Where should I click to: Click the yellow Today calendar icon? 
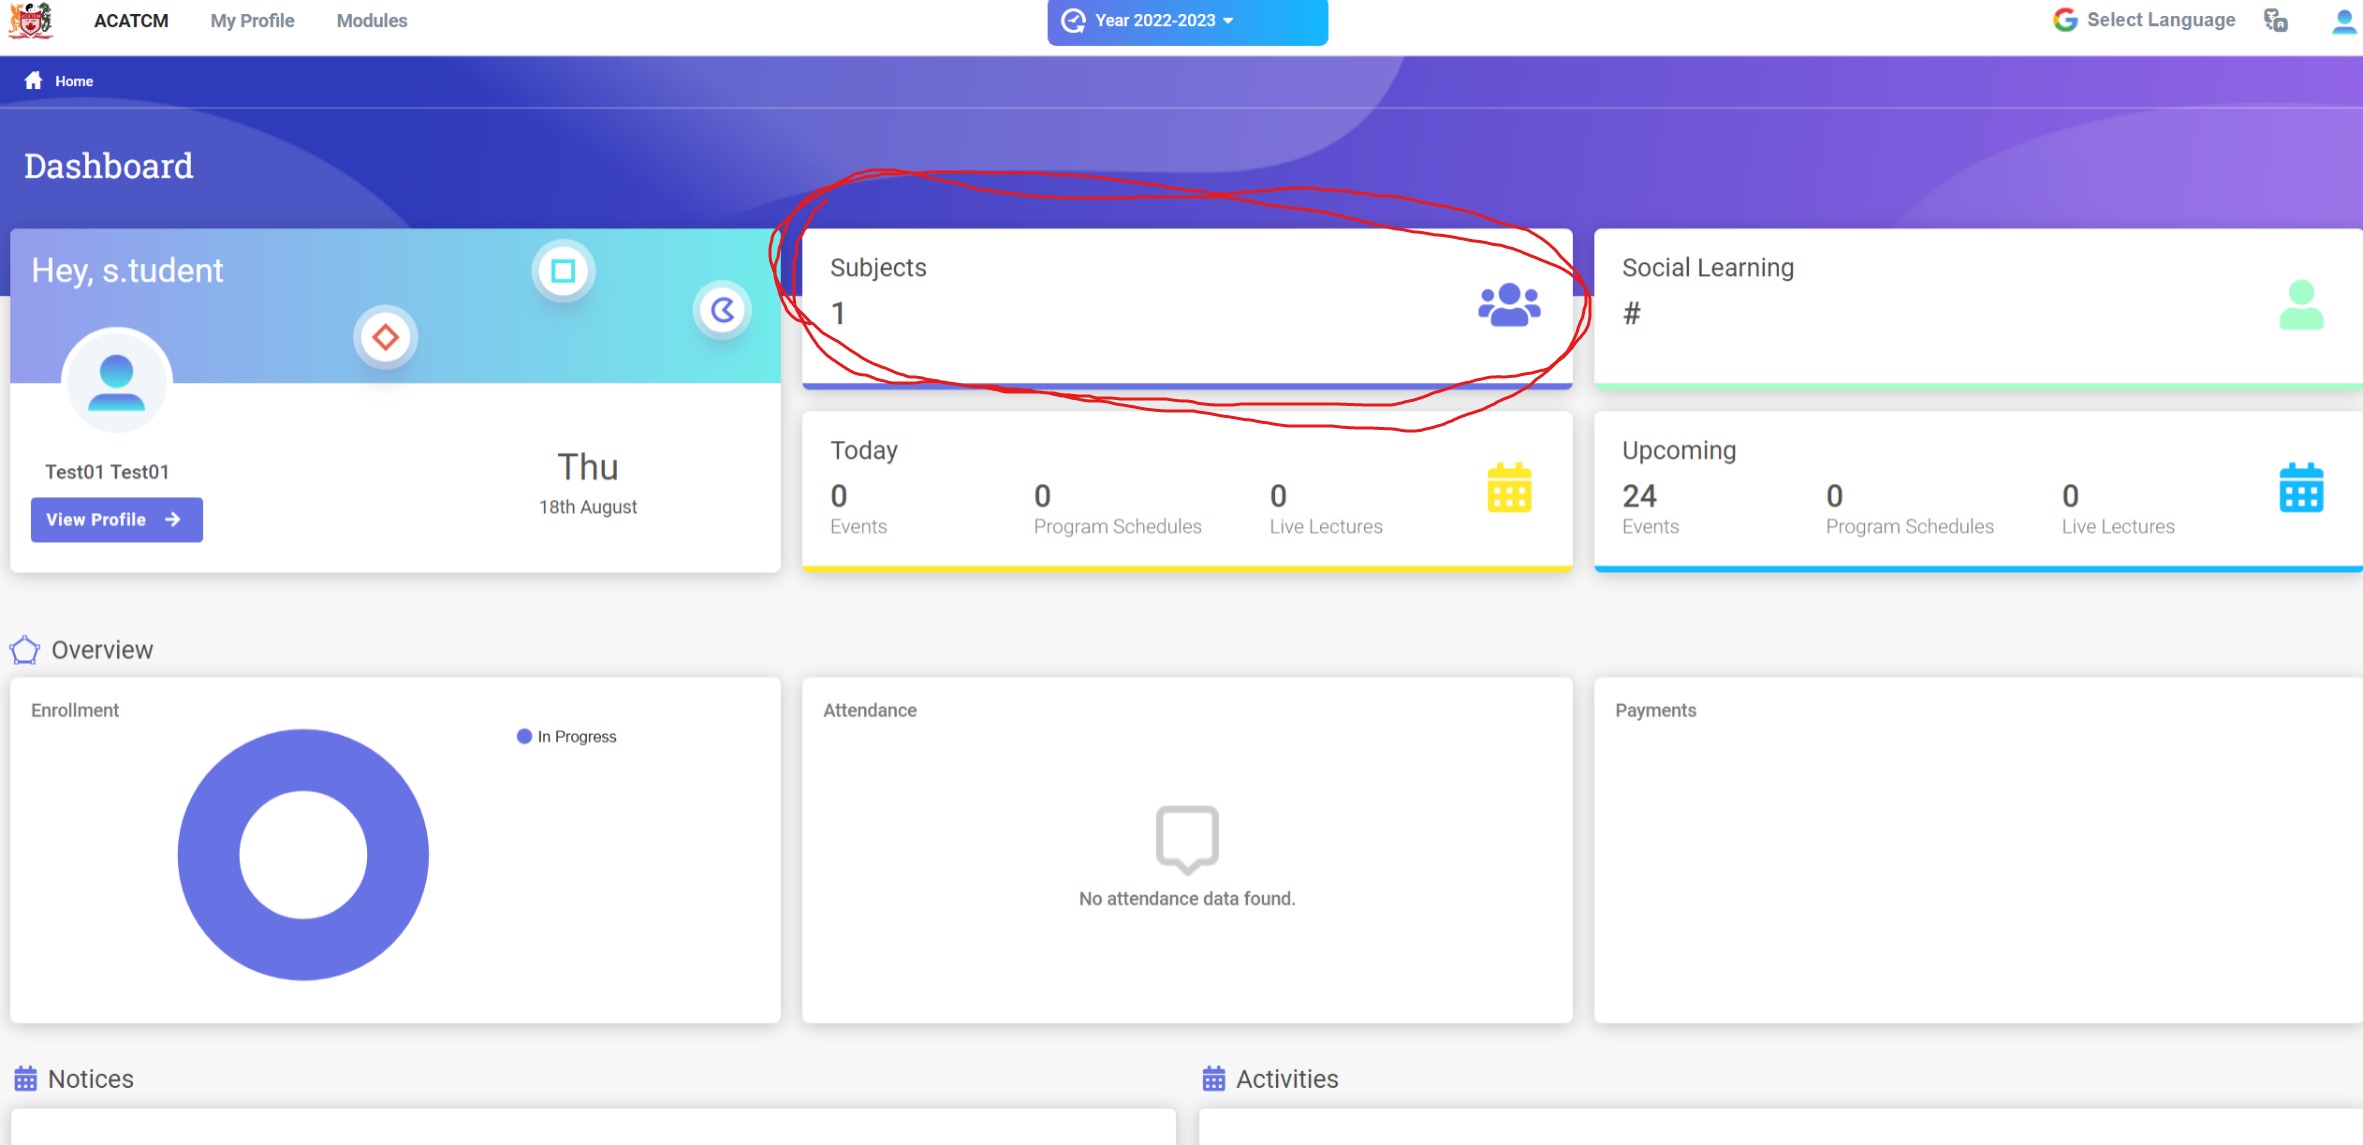(1509, 488)
